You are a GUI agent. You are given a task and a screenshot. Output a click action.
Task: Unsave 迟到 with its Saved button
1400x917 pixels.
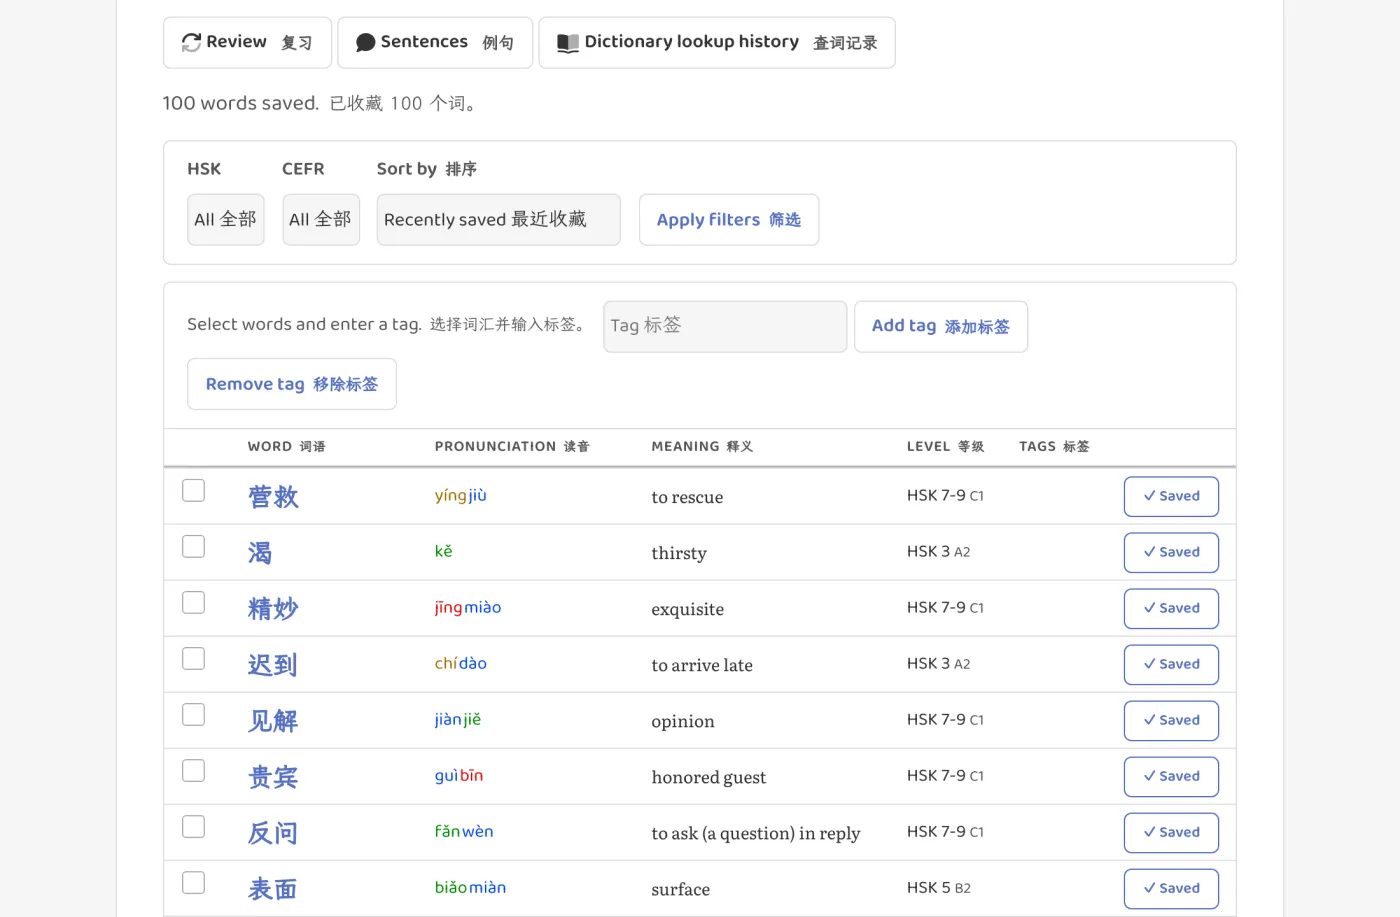(x=1171, y=664)
